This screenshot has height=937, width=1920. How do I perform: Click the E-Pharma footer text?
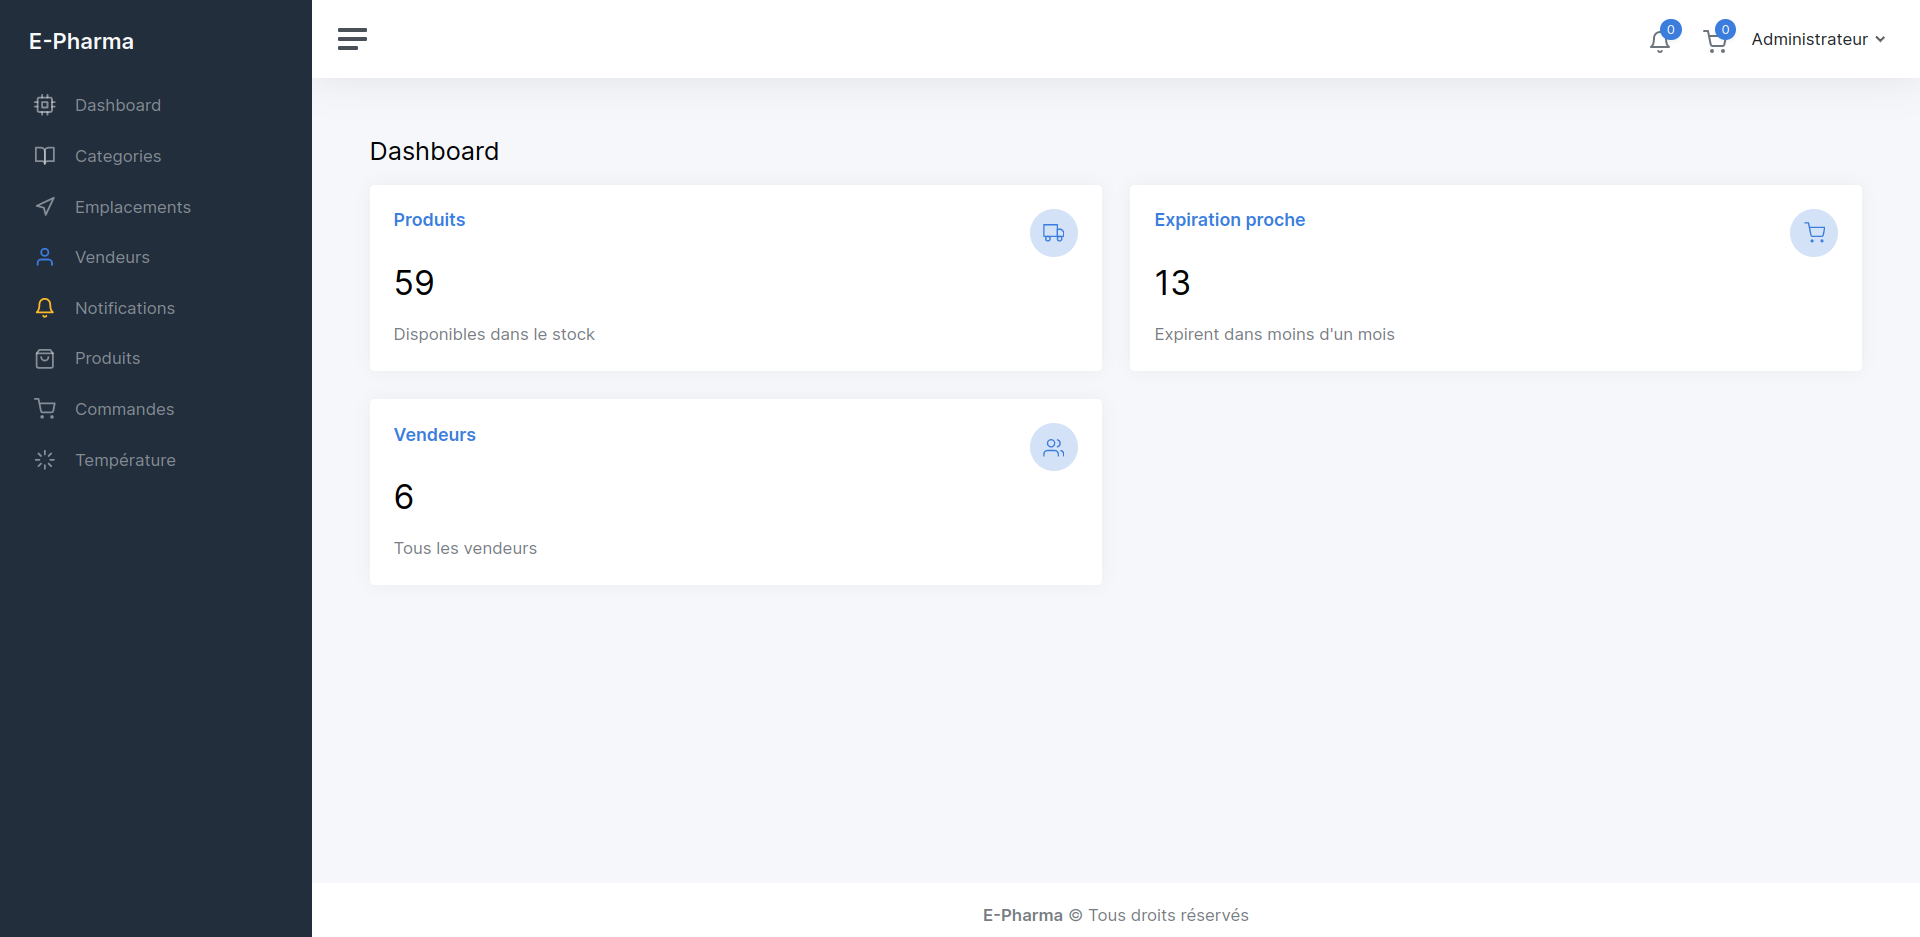tap(1022, 915)
